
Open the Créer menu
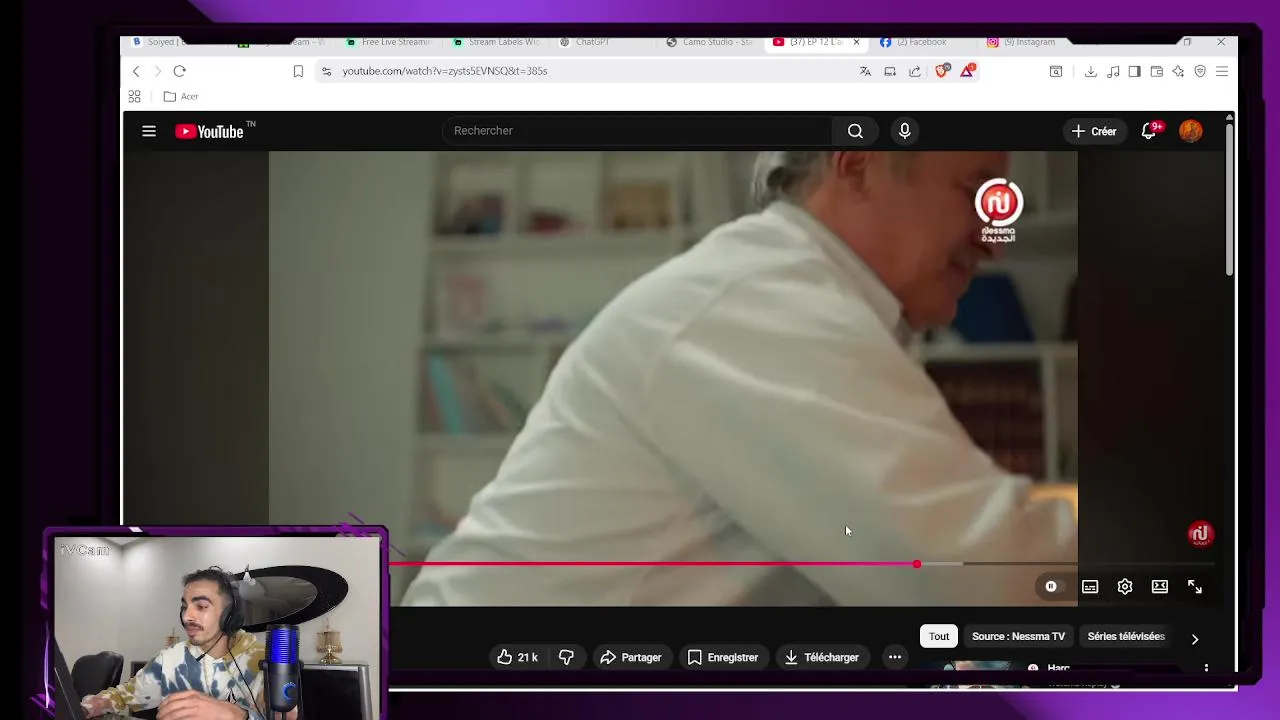pos(1094,131)
